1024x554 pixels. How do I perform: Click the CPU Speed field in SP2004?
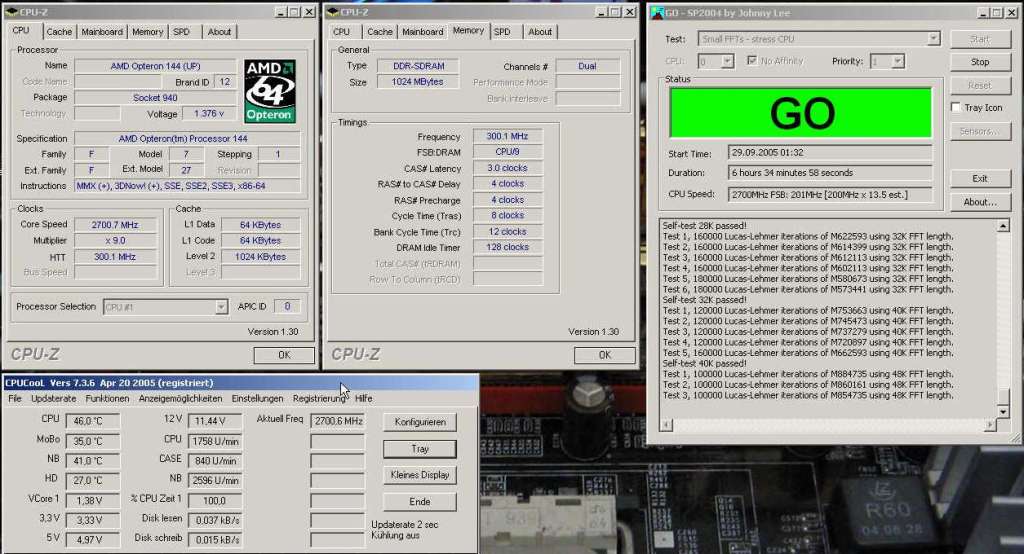tap(830, 195)
